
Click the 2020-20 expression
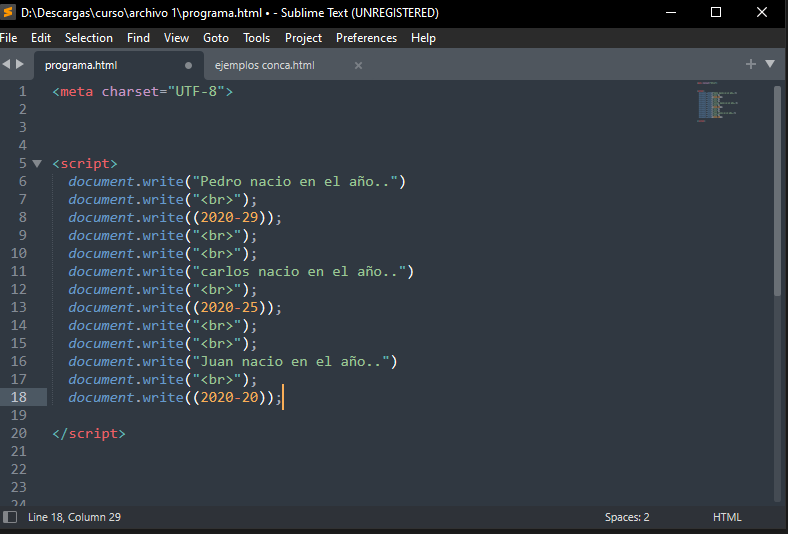click(x=229, y=397)
